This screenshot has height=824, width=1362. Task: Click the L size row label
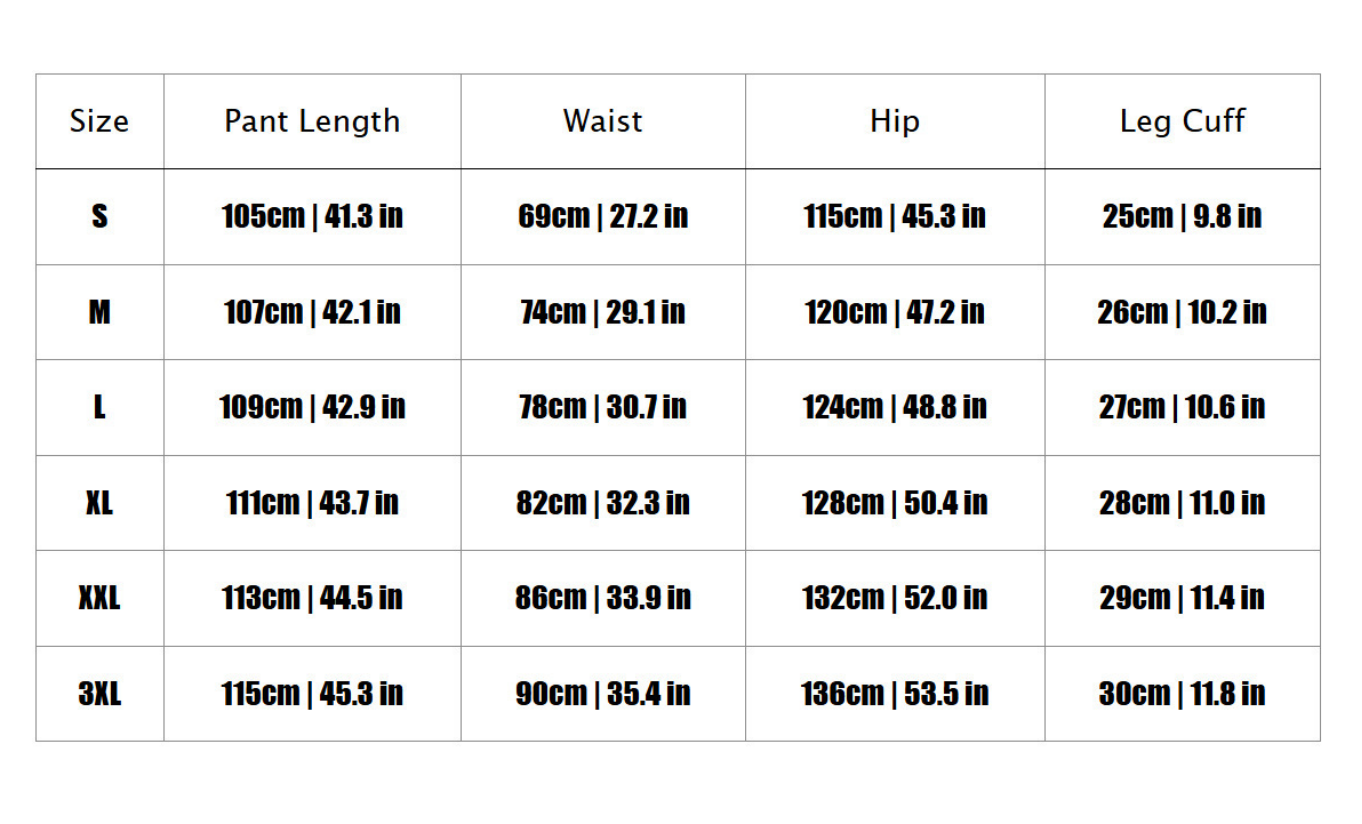(99, 407)
